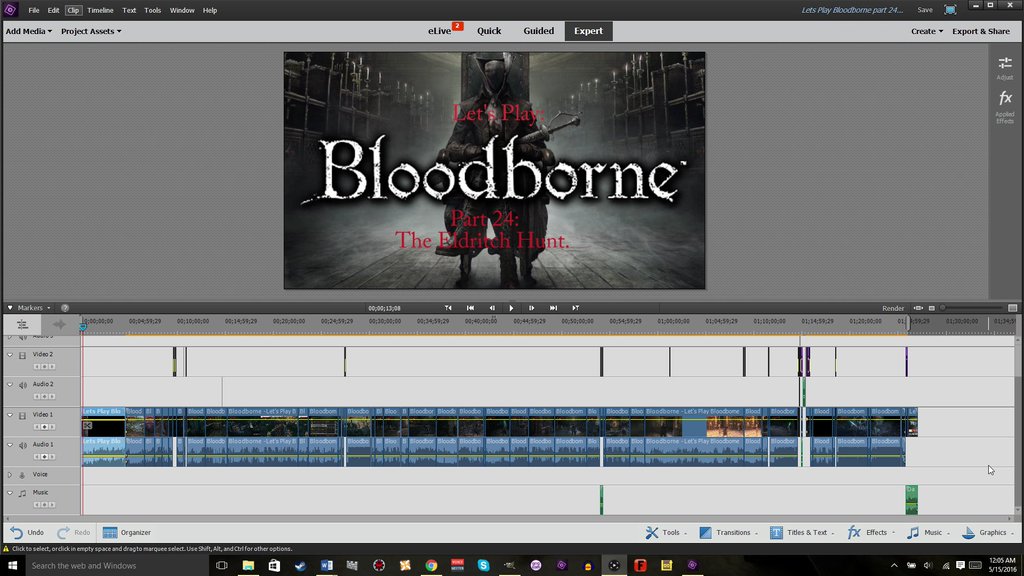Screen dimensions: 1024x576
Task: Open the Titles & Text panel
Action: (802, 532)
